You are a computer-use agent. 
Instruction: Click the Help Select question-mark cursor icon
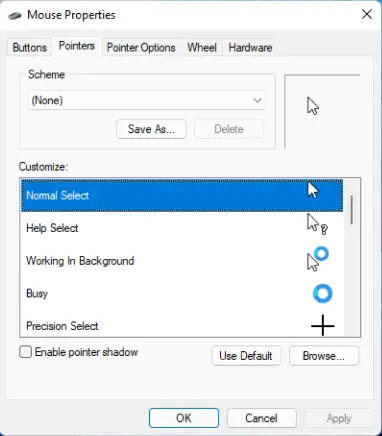(317, 224)
